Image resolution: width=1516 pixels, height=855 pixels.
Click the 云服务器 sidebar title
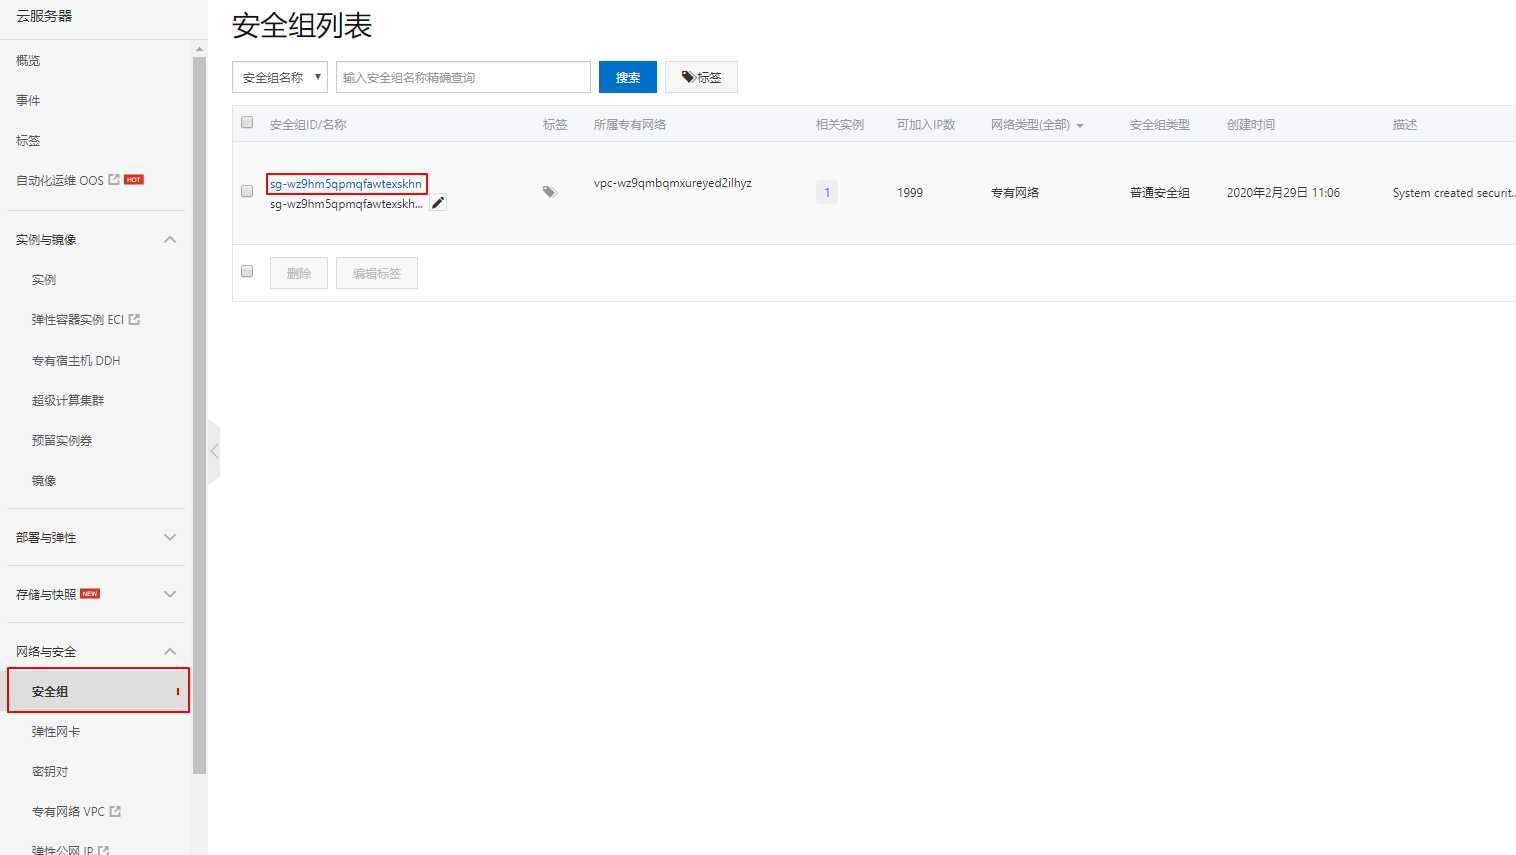coord(44,16)
